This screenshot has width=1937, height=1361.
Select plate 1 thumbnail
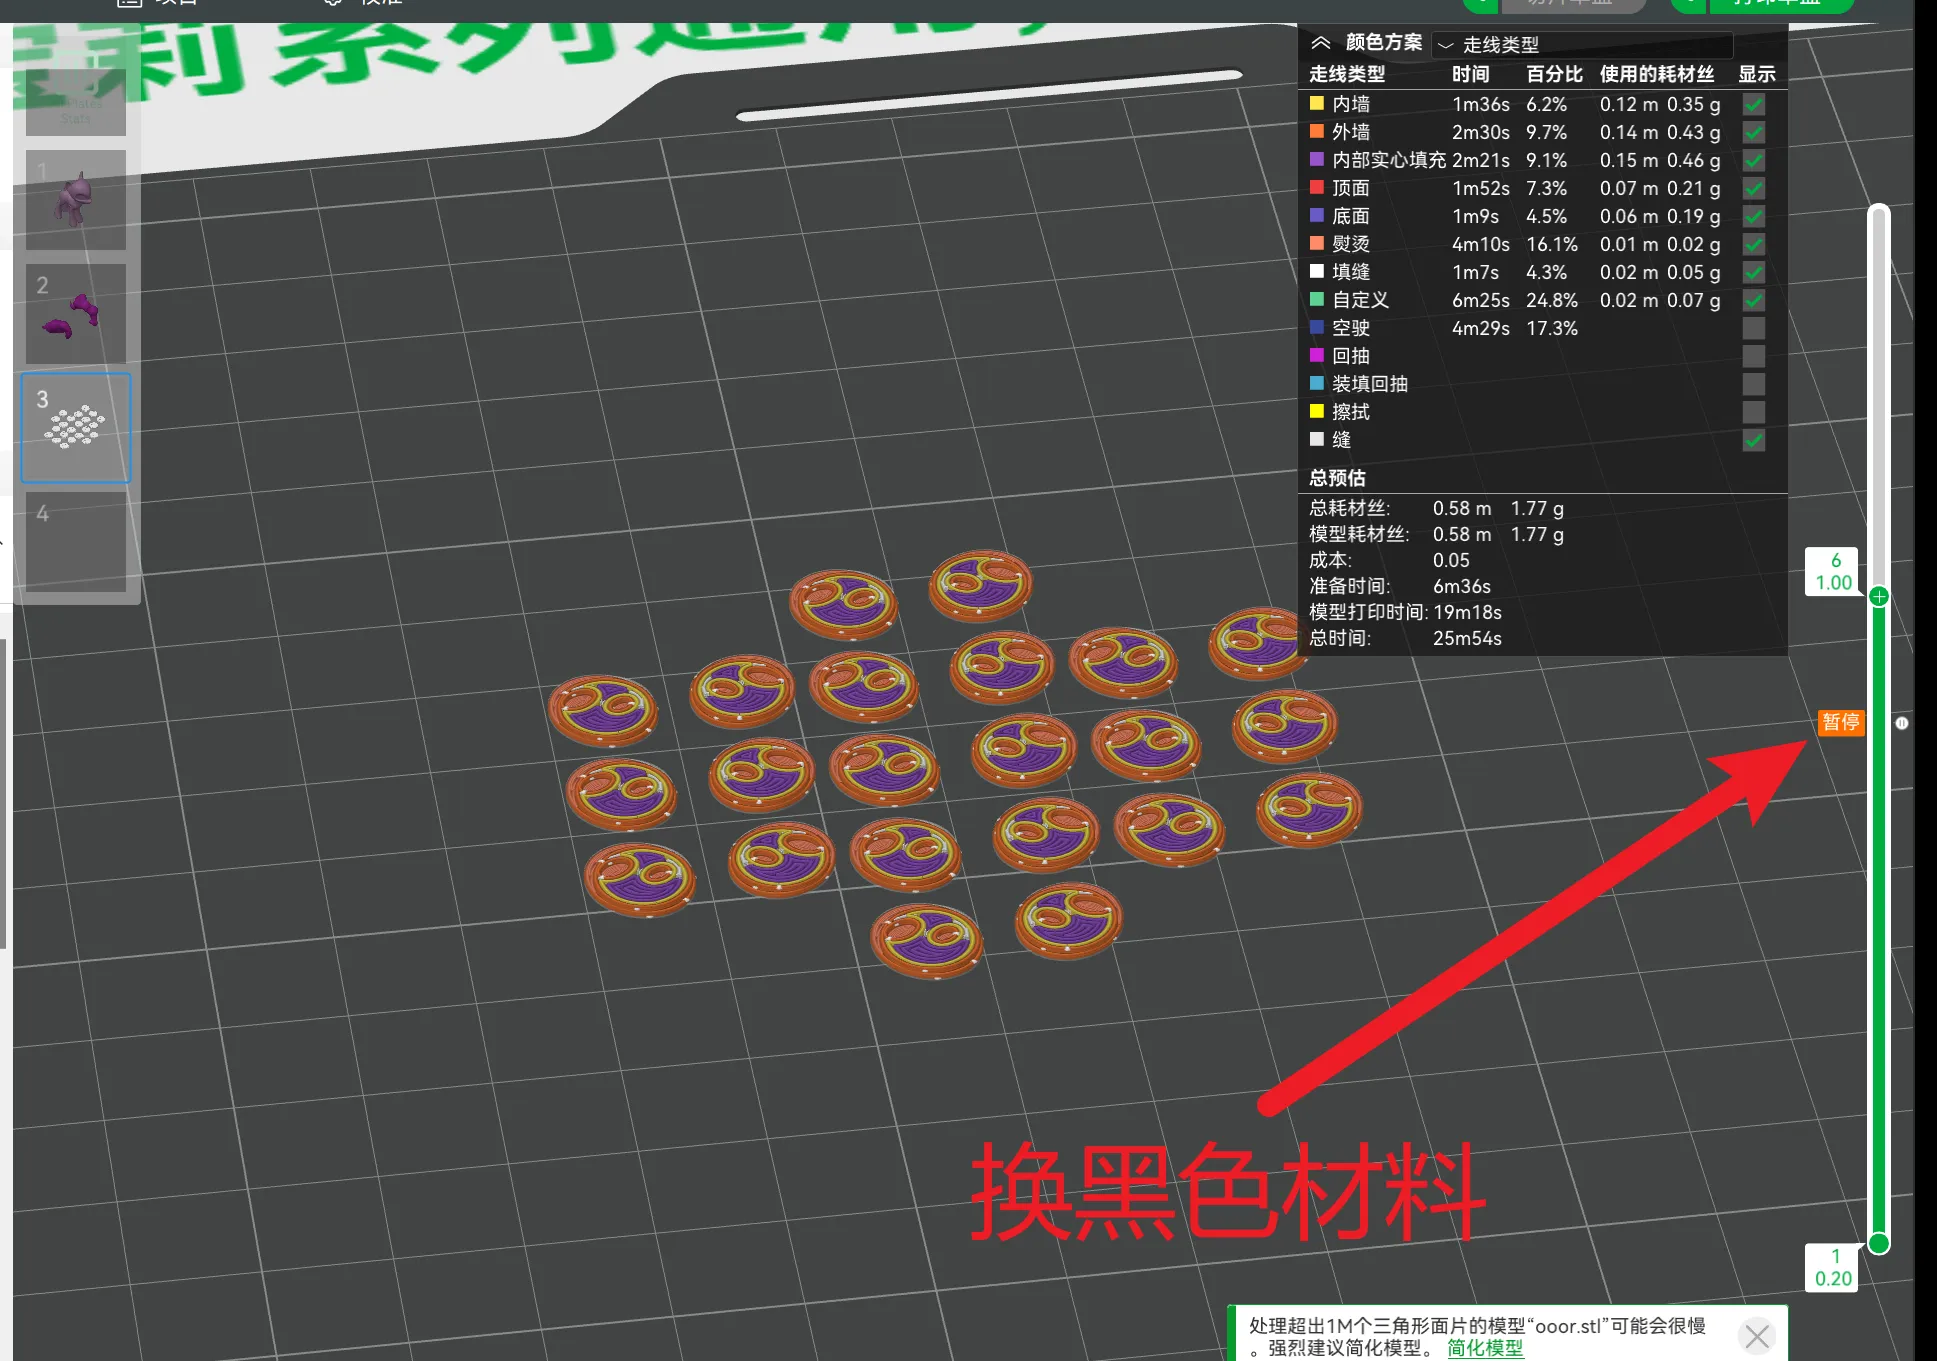click(x=76, y=200)
